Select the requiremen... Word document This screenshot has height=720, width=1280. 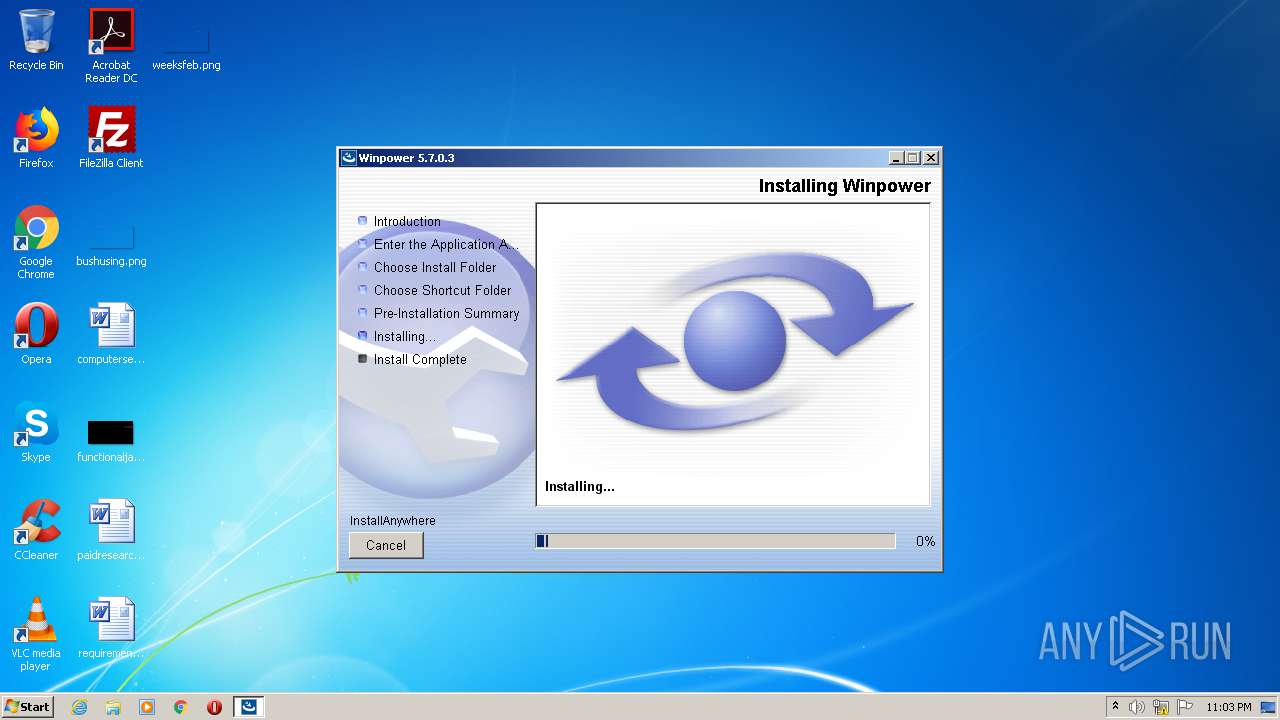[x=111, y=628]
